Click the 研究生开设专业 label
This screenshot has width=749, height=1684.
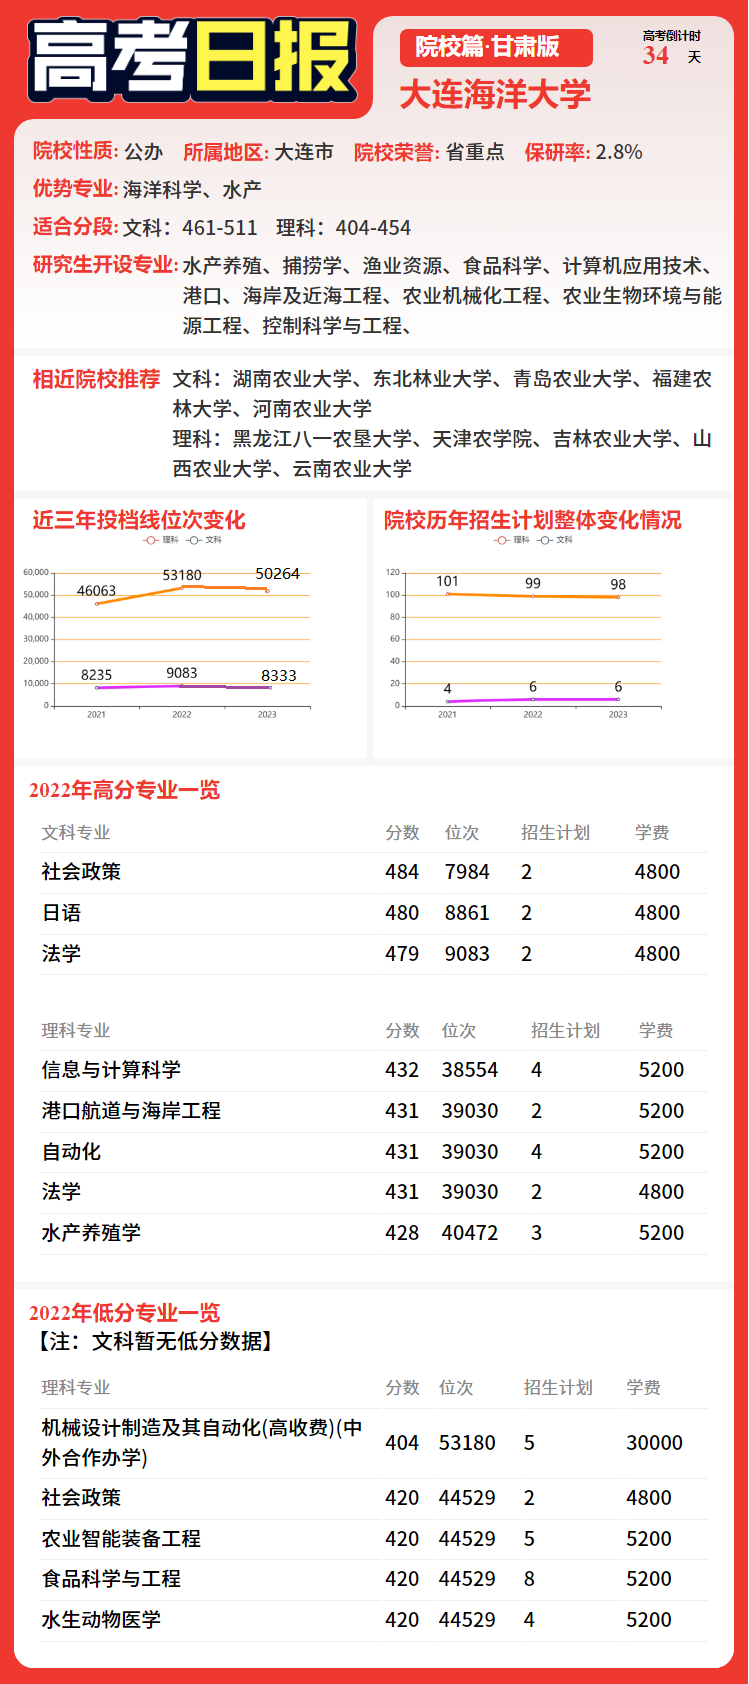tap(105, 265)
